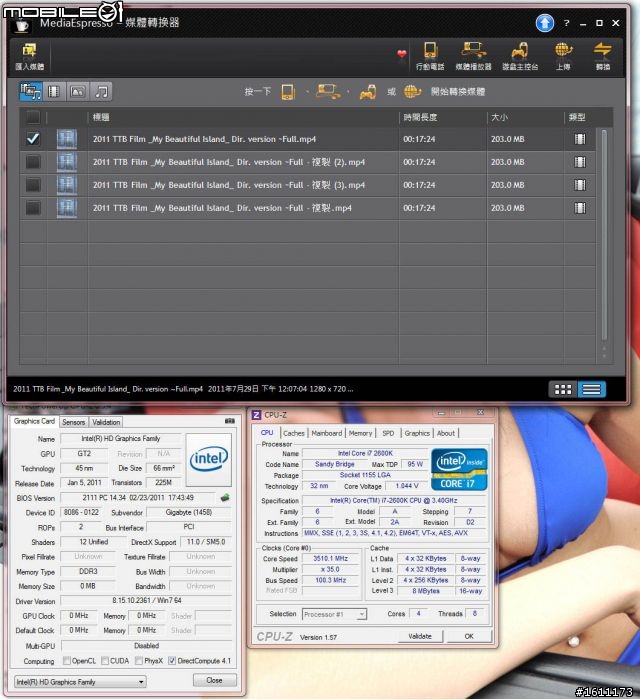The height and width of the screenshot is (700, 640).
Task: Click the GPU-Z BIOS save chip icon
Action: (225, 497)
